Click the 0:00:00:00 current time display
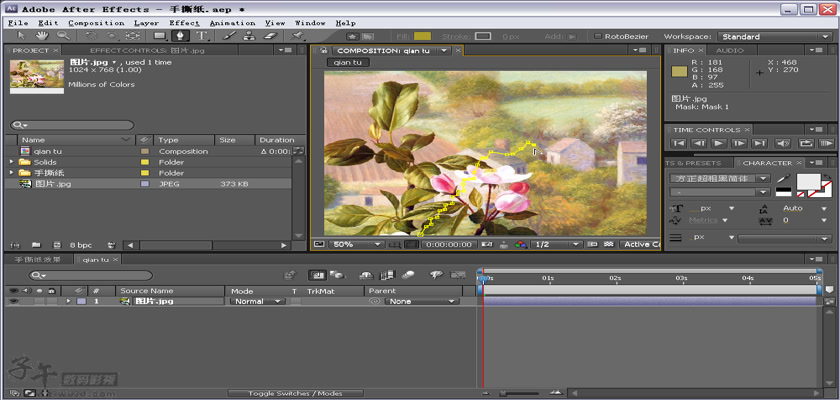Viewport: 840px width, 400px height. (448, 245)
